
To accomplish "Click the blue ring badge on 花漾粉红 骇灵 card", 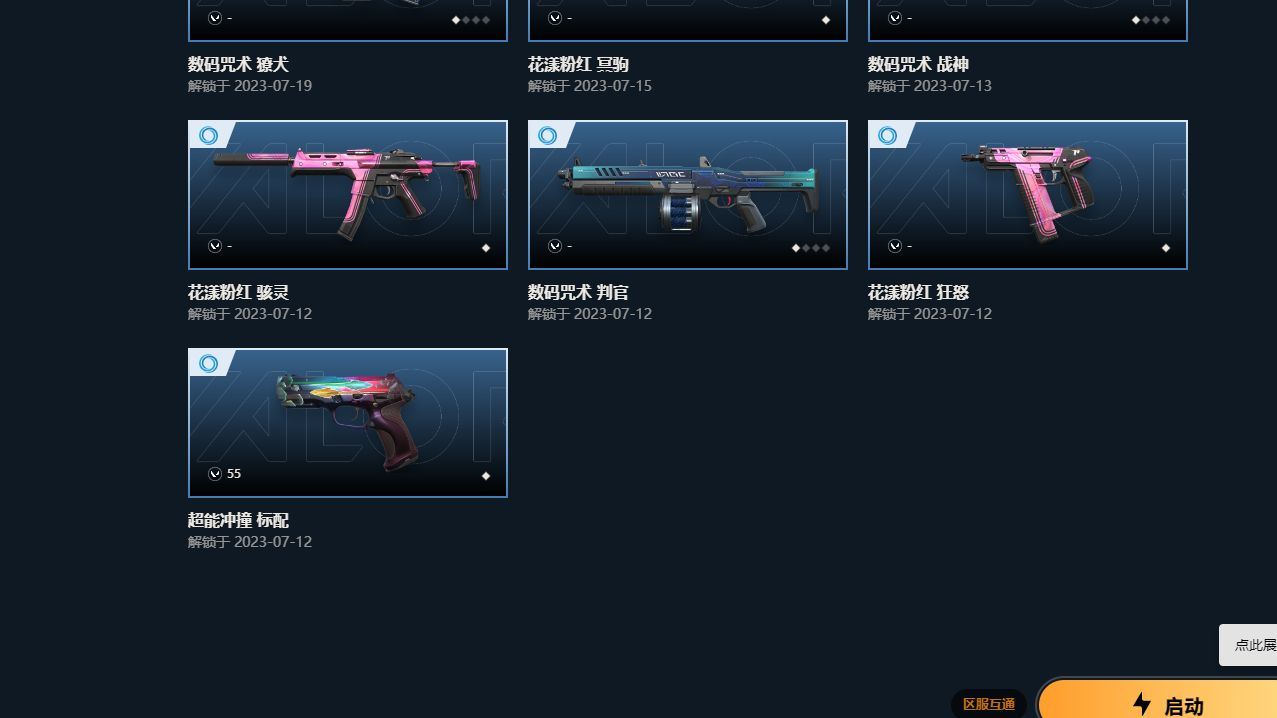I will pyautogui.click(x=208, y=136).
